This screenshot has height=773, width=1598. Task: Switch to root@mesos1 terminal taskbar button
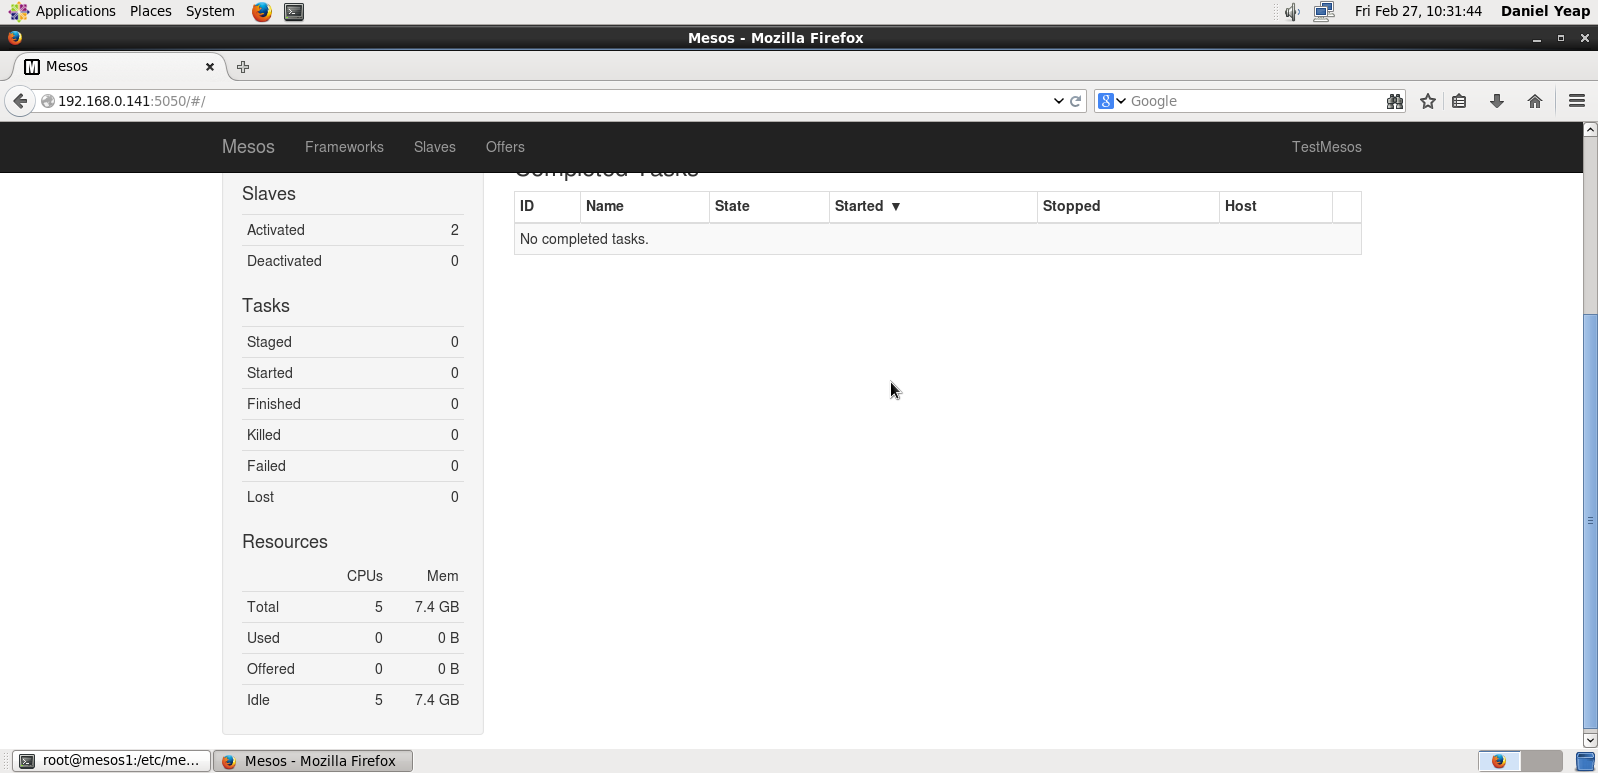112,761
